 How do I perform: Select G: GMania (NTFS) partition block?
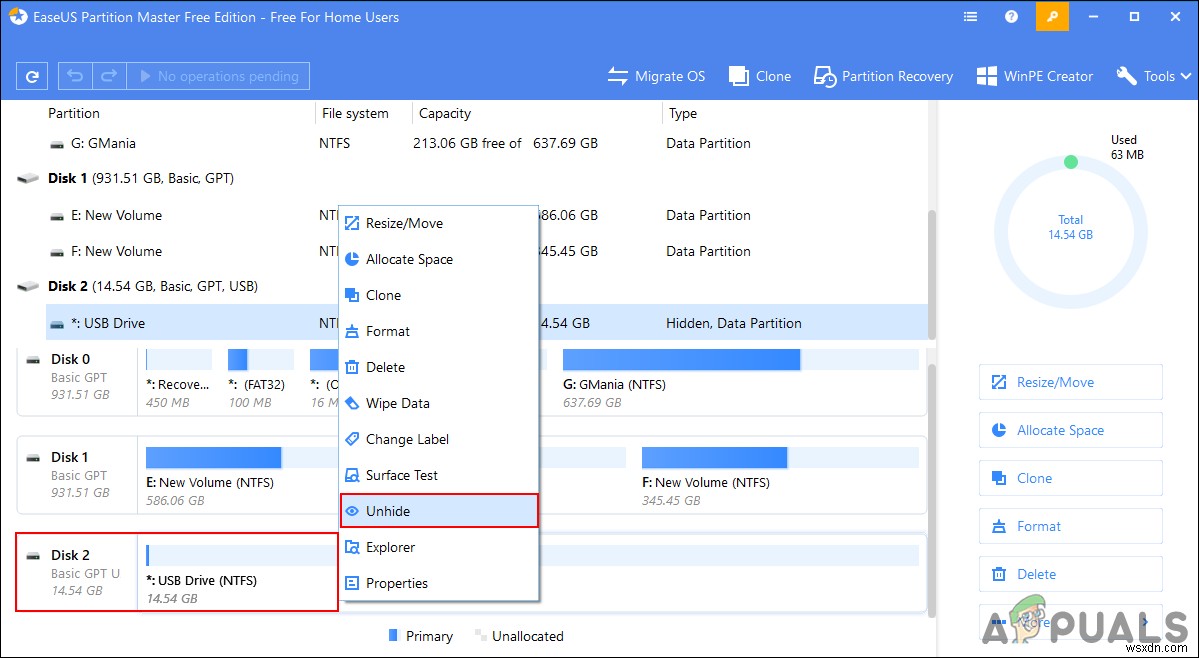pos(740,378)
